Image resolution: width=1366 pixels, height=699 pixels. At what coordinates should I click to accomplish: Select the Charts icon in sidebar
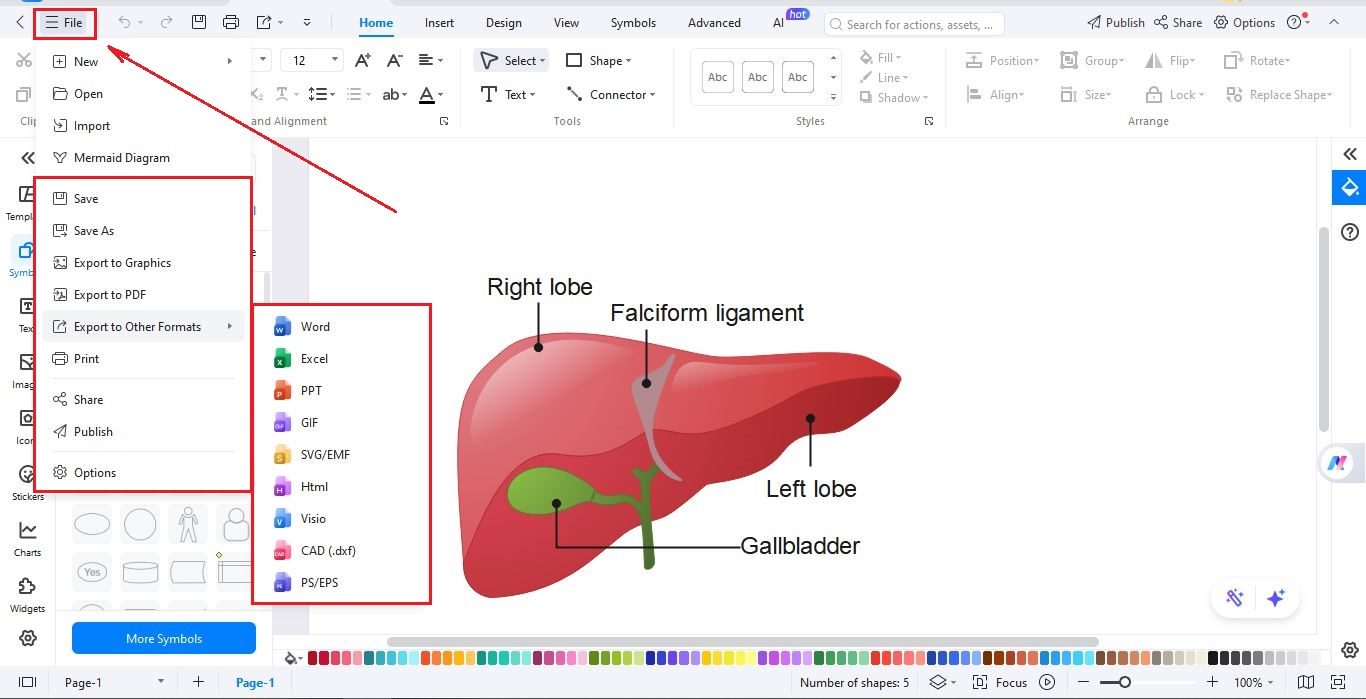(x=26, y=535)
